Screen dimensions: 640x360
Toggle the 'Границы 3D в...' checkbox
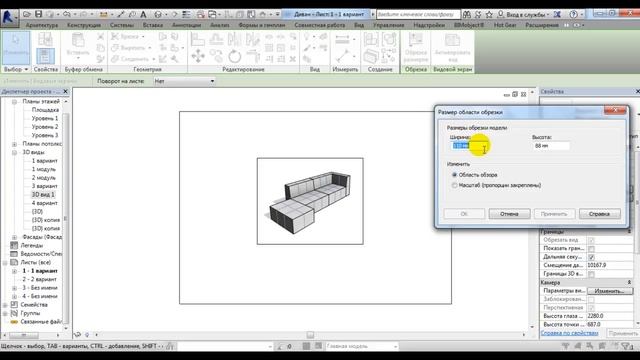(x=591, y=274)
